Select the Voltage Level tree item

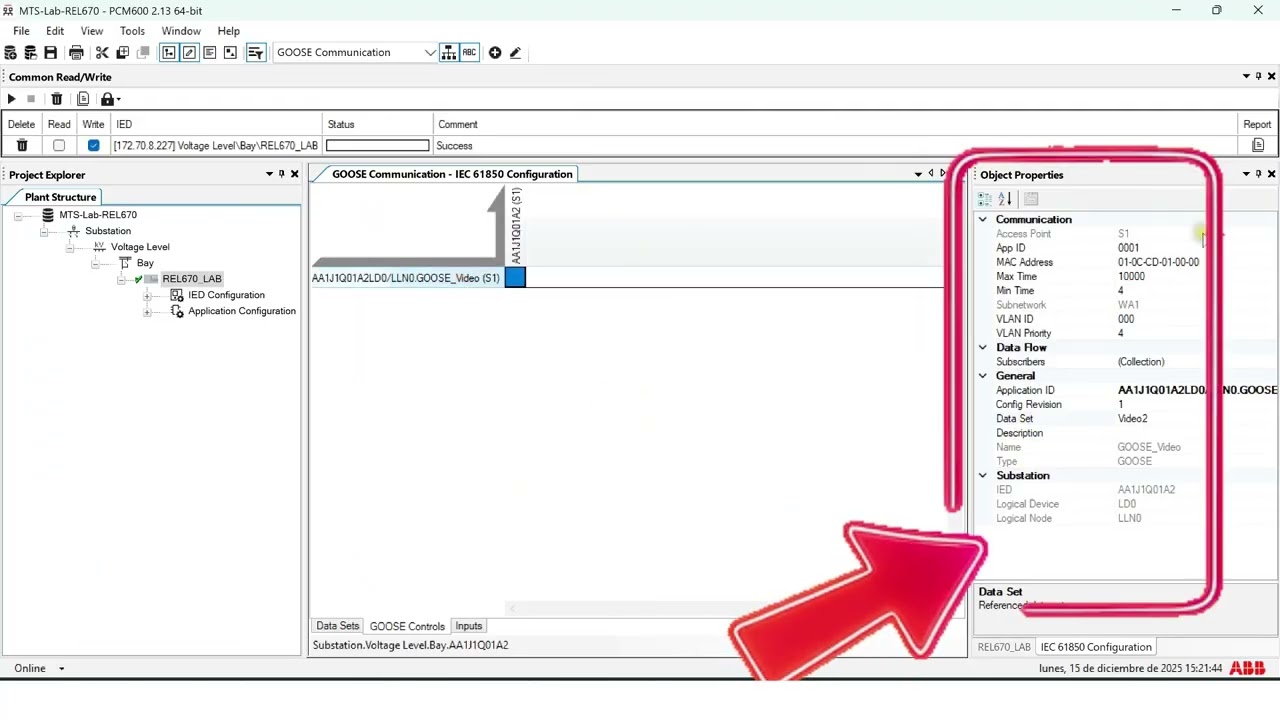pyautogui.click(x=140, y=247)
